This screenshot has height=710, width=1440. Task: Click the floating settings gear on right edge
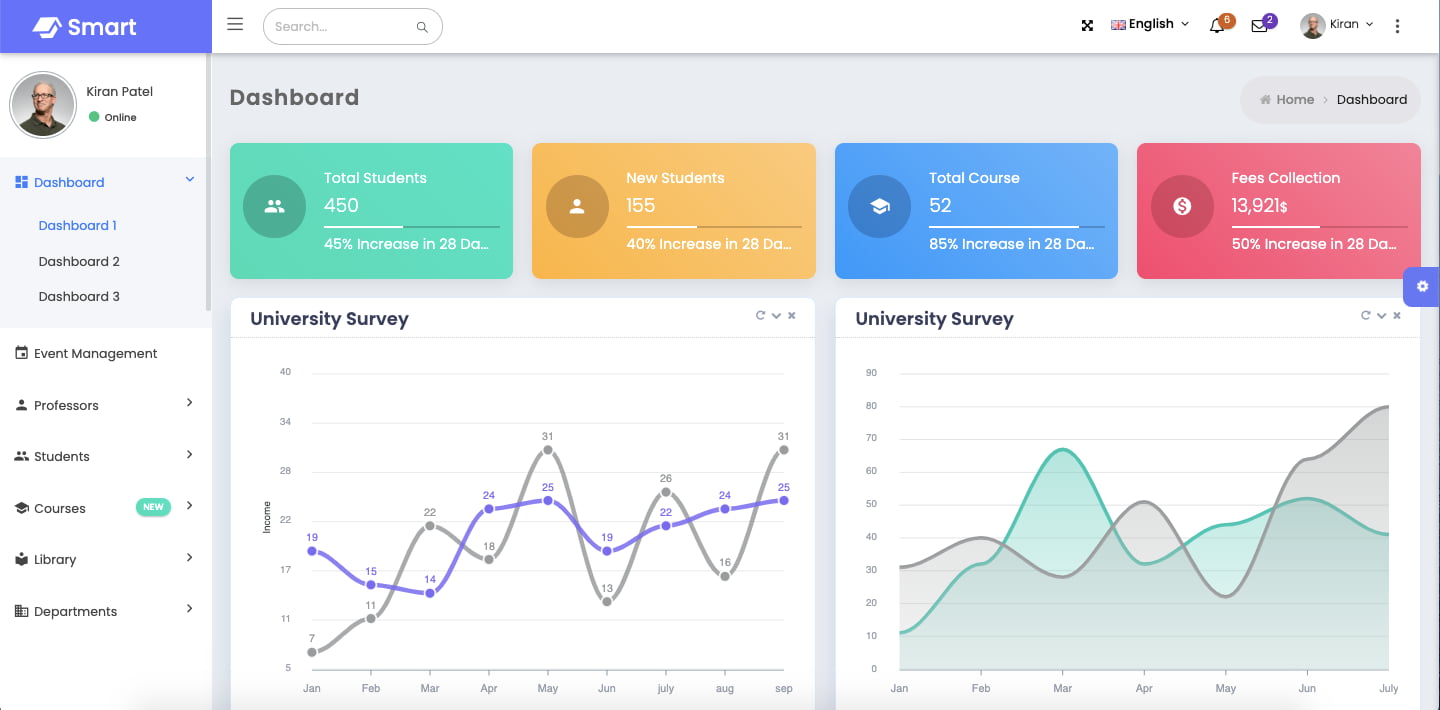1422,287
